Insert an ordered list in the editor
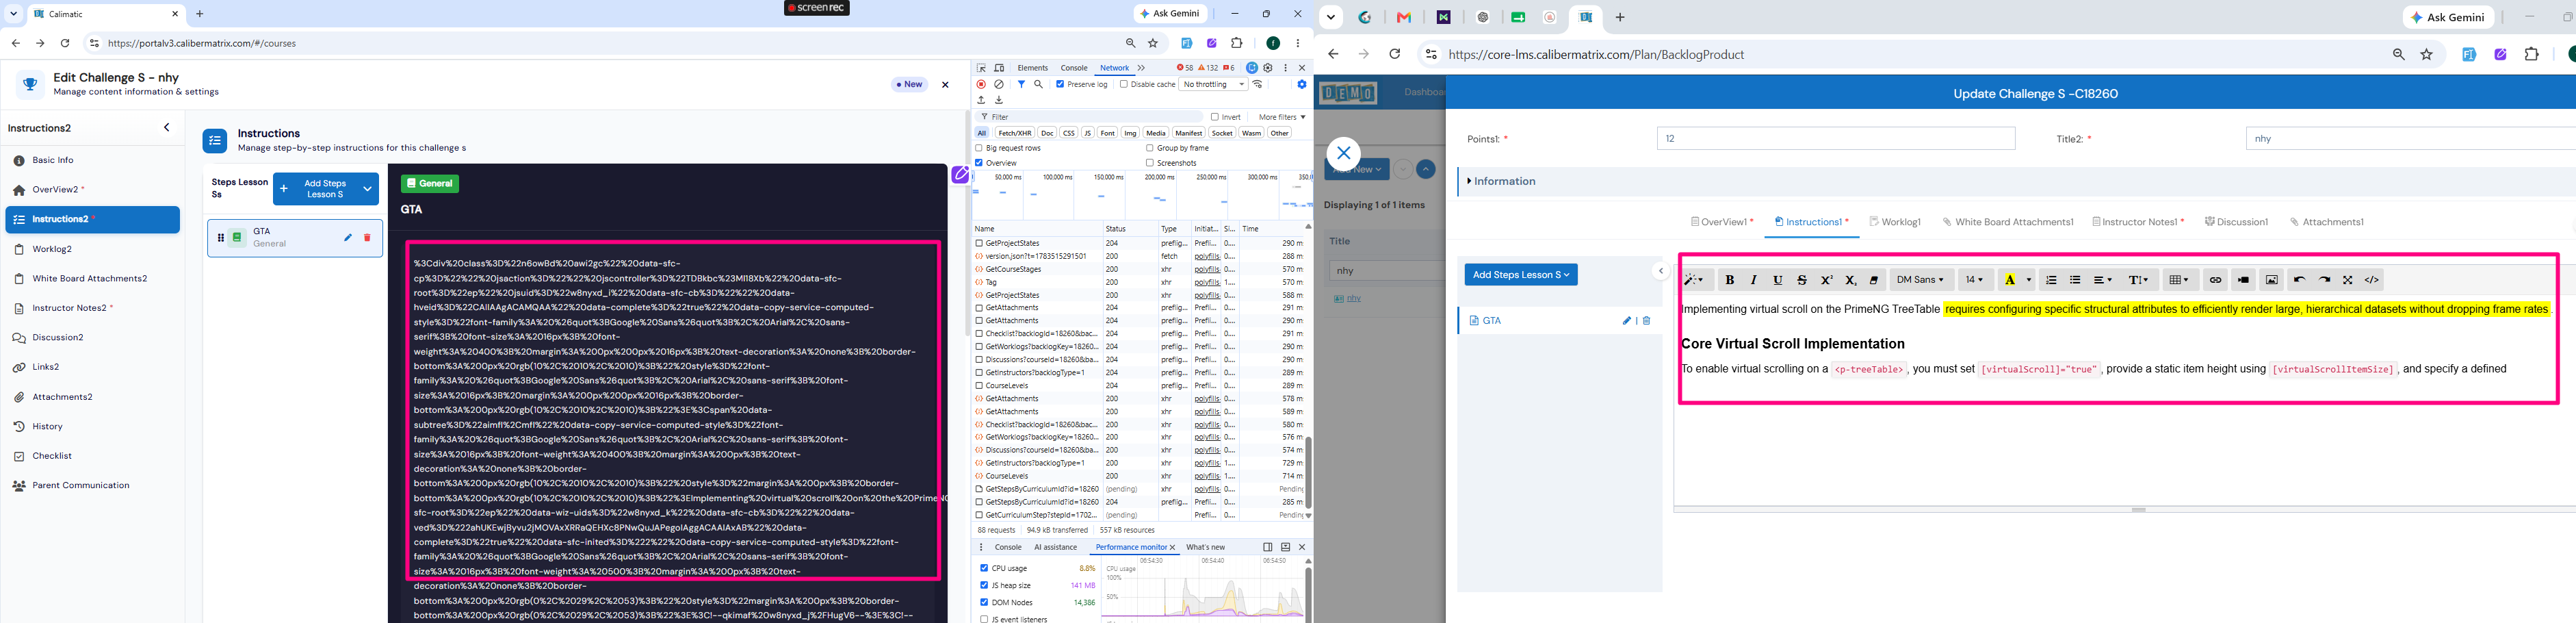2576x623 pixels. [2051, 280]
